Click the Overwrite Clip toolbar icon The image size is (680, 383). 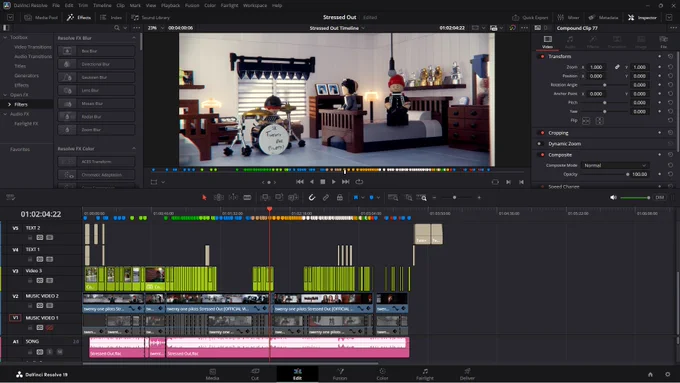[279, 197]
